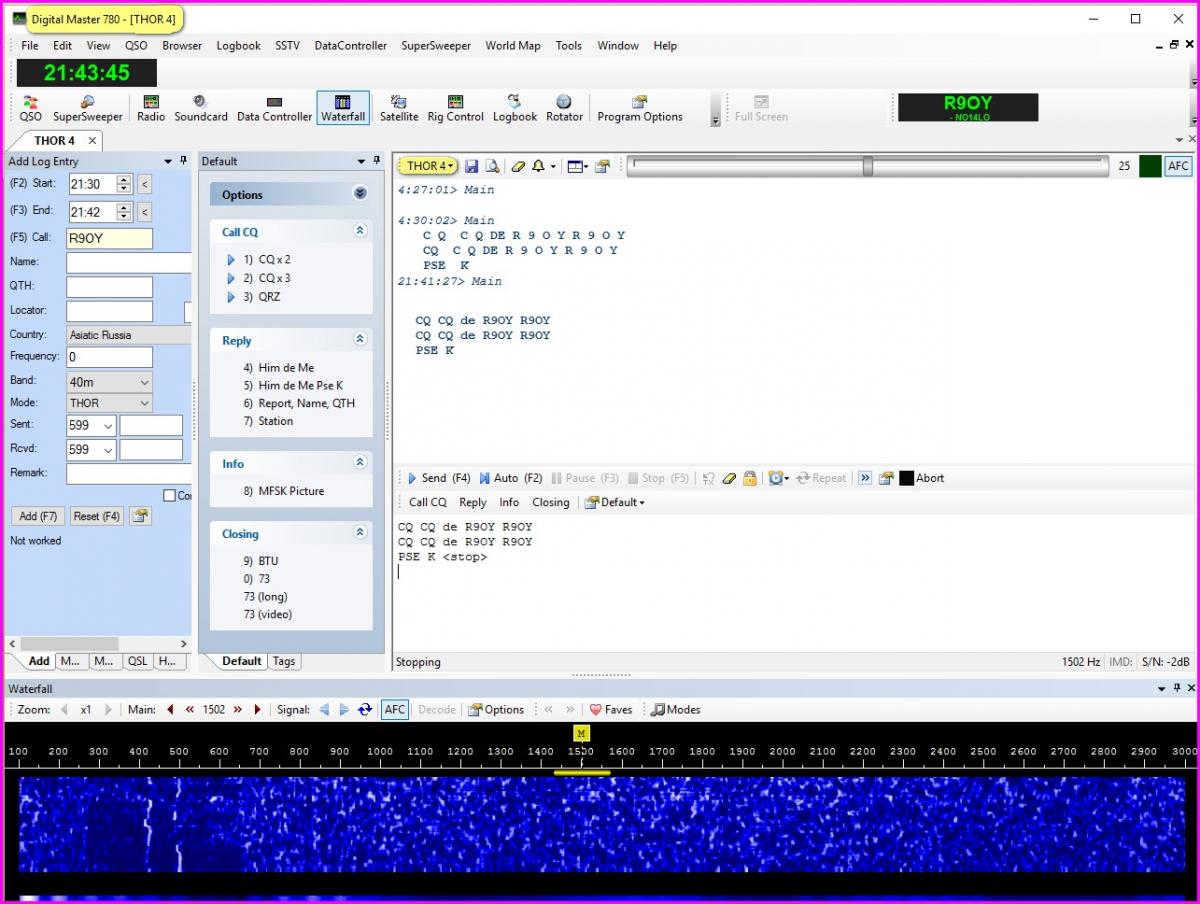Click the Soundcard toolbar icon
Viewport: 1200px width, 904px height.
click(x=201, y=108)
